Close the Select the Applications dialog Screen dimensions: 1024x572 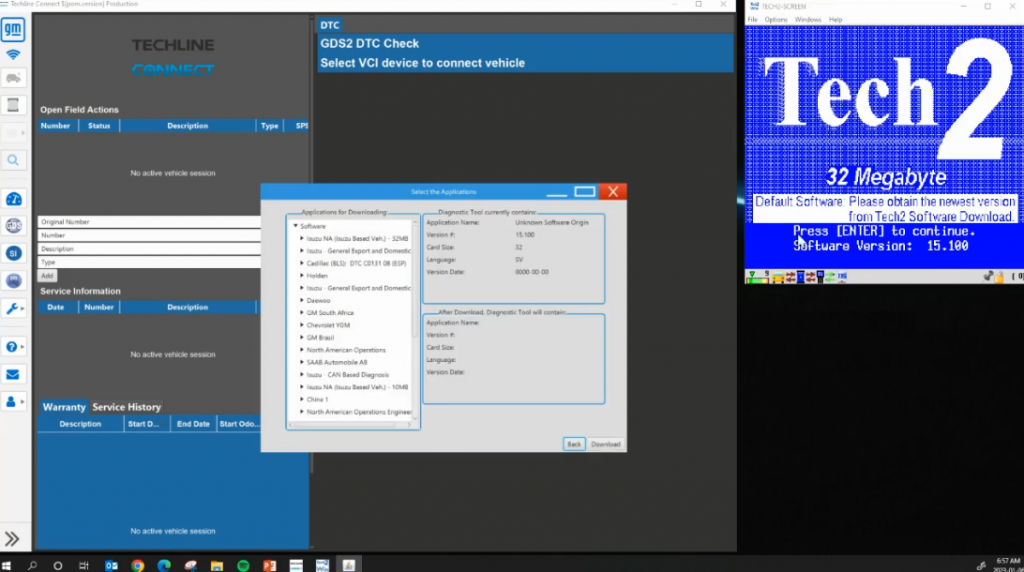pyautogui.click(x=613, y=191)
